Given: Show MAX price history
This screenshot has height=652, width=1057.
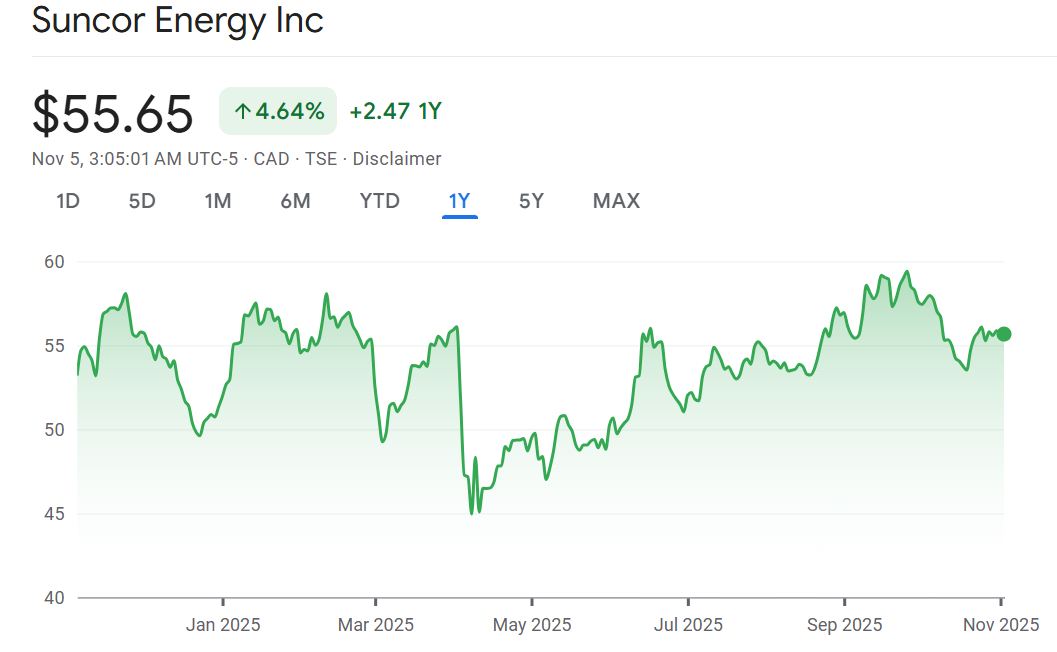Looking at the screenshot, I should (x=616, y=201).
